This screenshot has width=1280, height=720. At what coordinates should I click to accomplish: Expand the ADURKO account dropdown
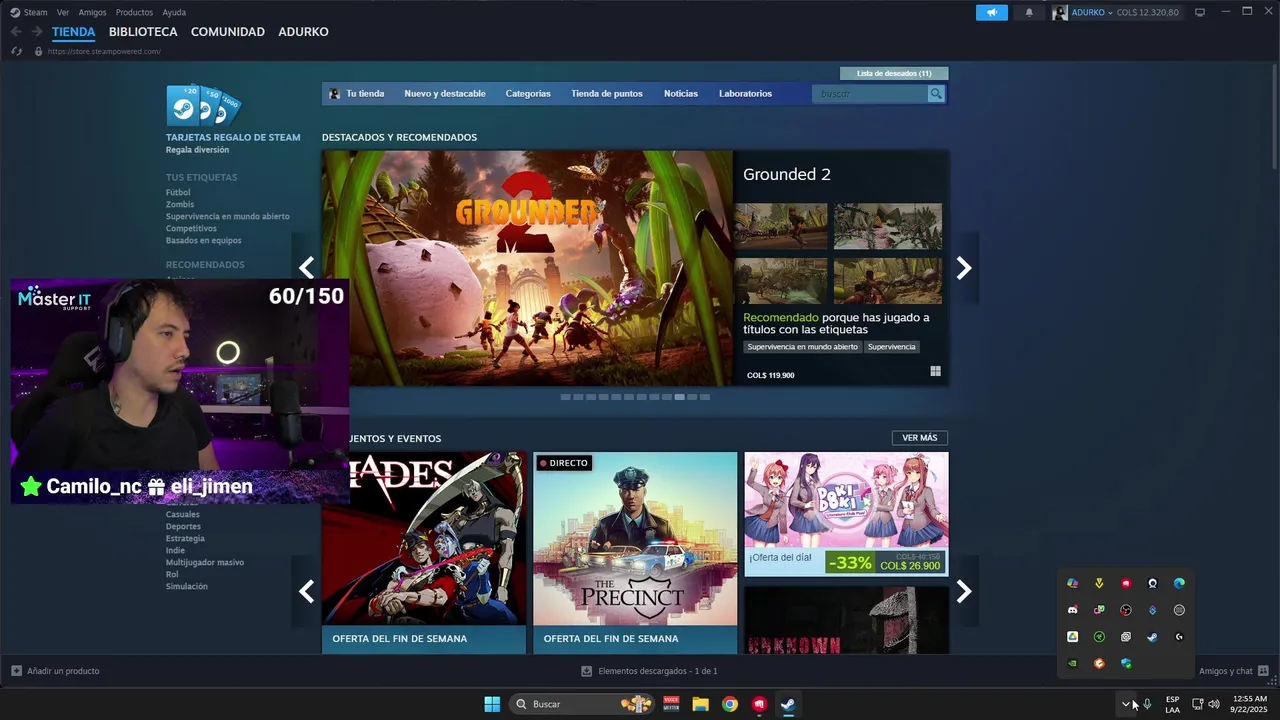1110,13
